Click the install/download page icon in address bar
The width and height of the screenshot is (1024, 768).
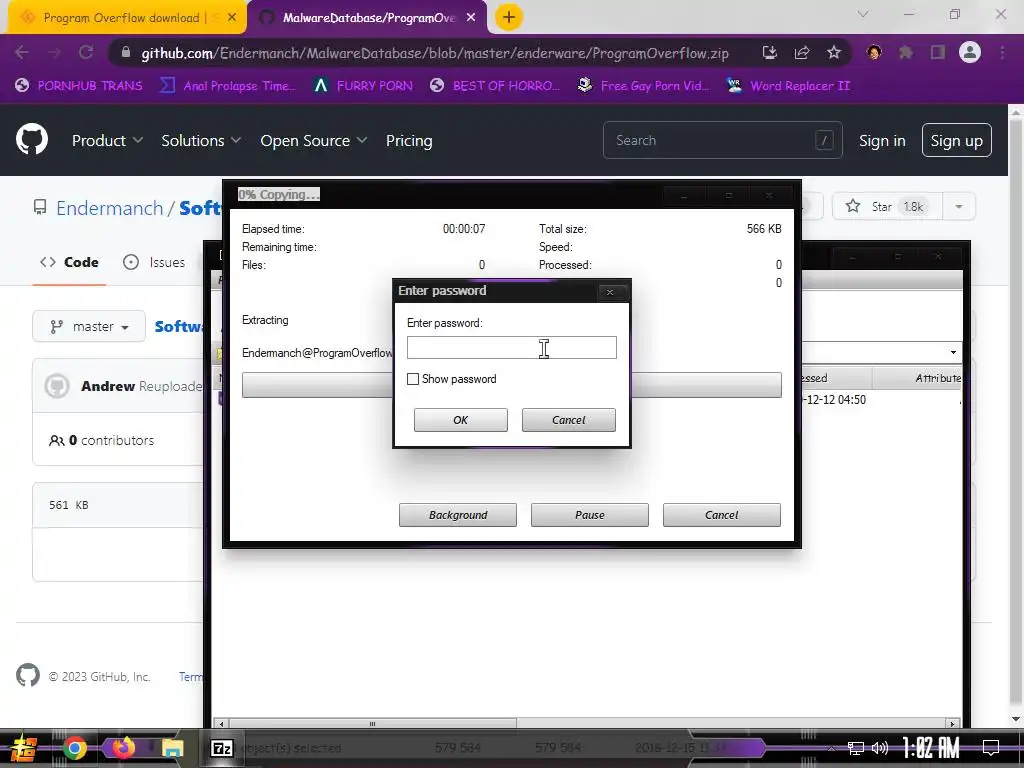tap(770, 52)
